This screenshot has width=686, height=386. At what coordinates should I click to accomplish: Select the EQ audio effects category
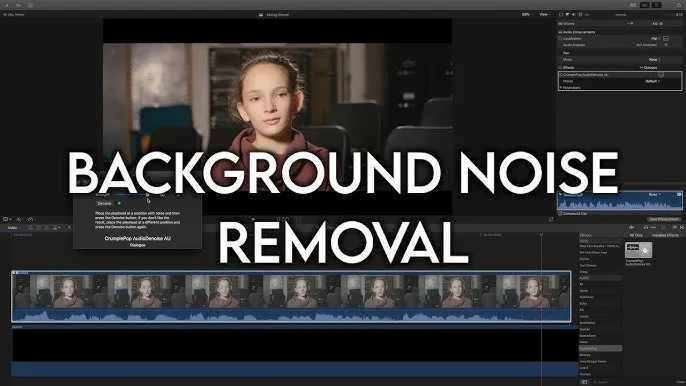click(582, 310)
